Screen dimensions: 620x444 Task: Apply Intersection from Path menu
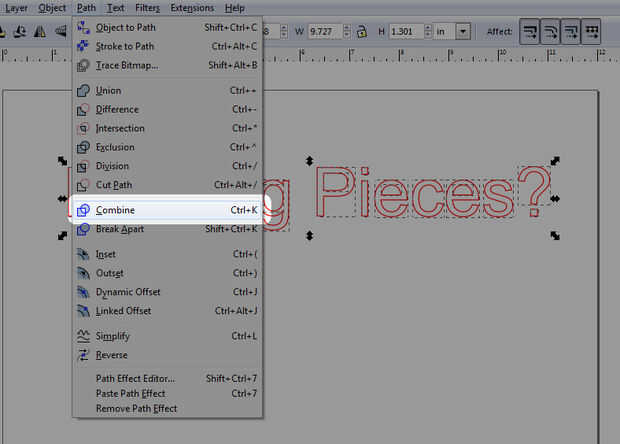(167, 128)
